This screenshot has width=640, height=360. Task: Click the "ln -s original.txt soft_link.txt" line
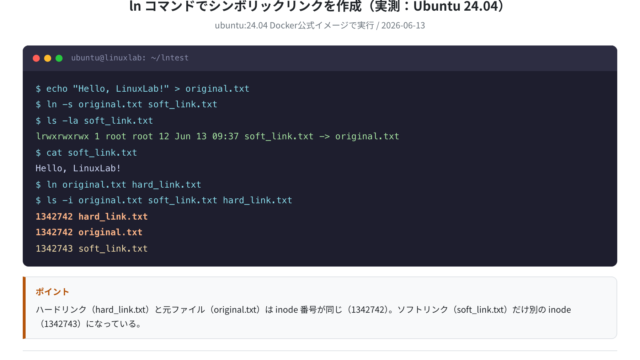pos(126,104)
